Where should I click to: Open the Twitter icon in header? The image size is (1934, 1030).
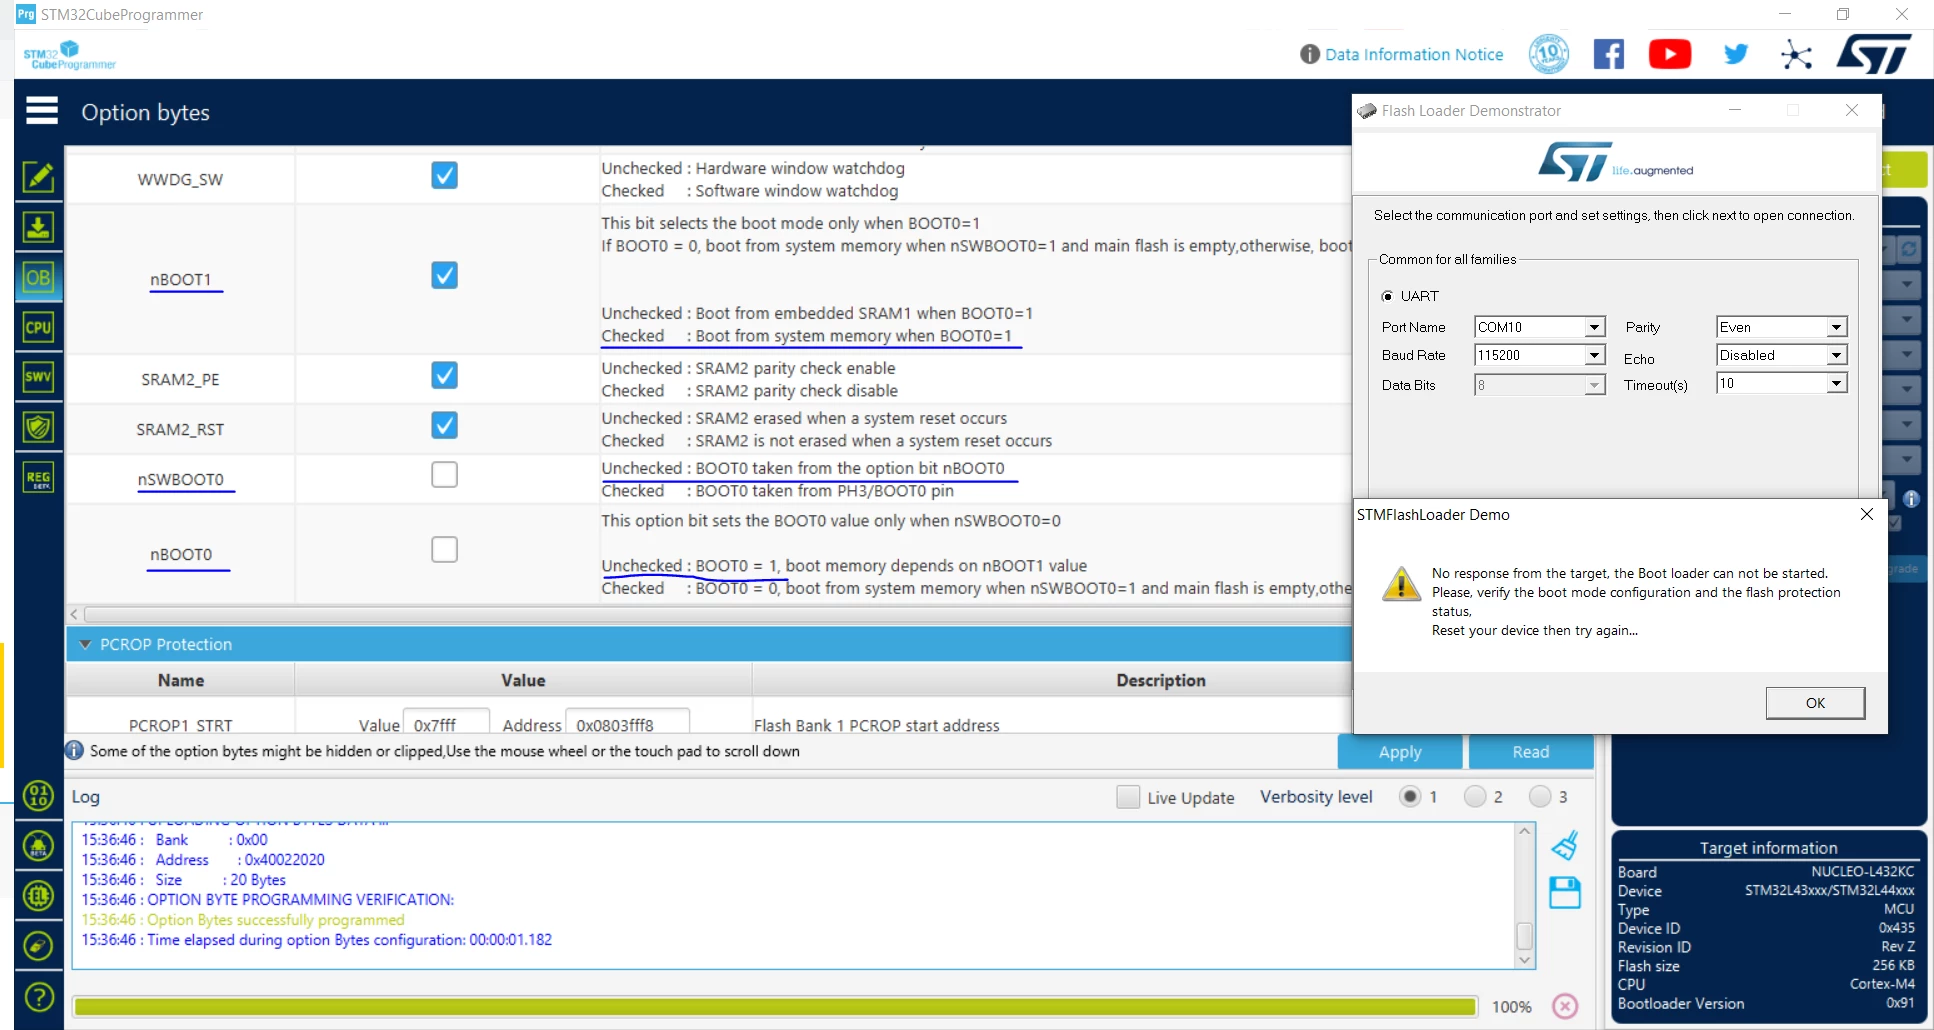1736,54
